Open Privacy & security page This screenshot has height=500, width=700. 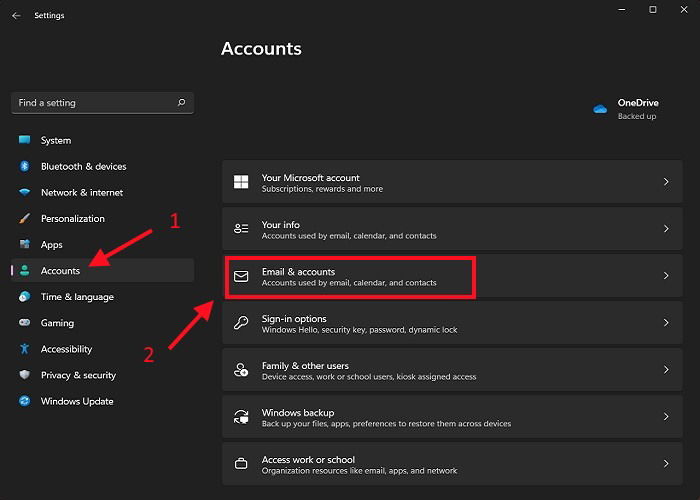(78, 375)
